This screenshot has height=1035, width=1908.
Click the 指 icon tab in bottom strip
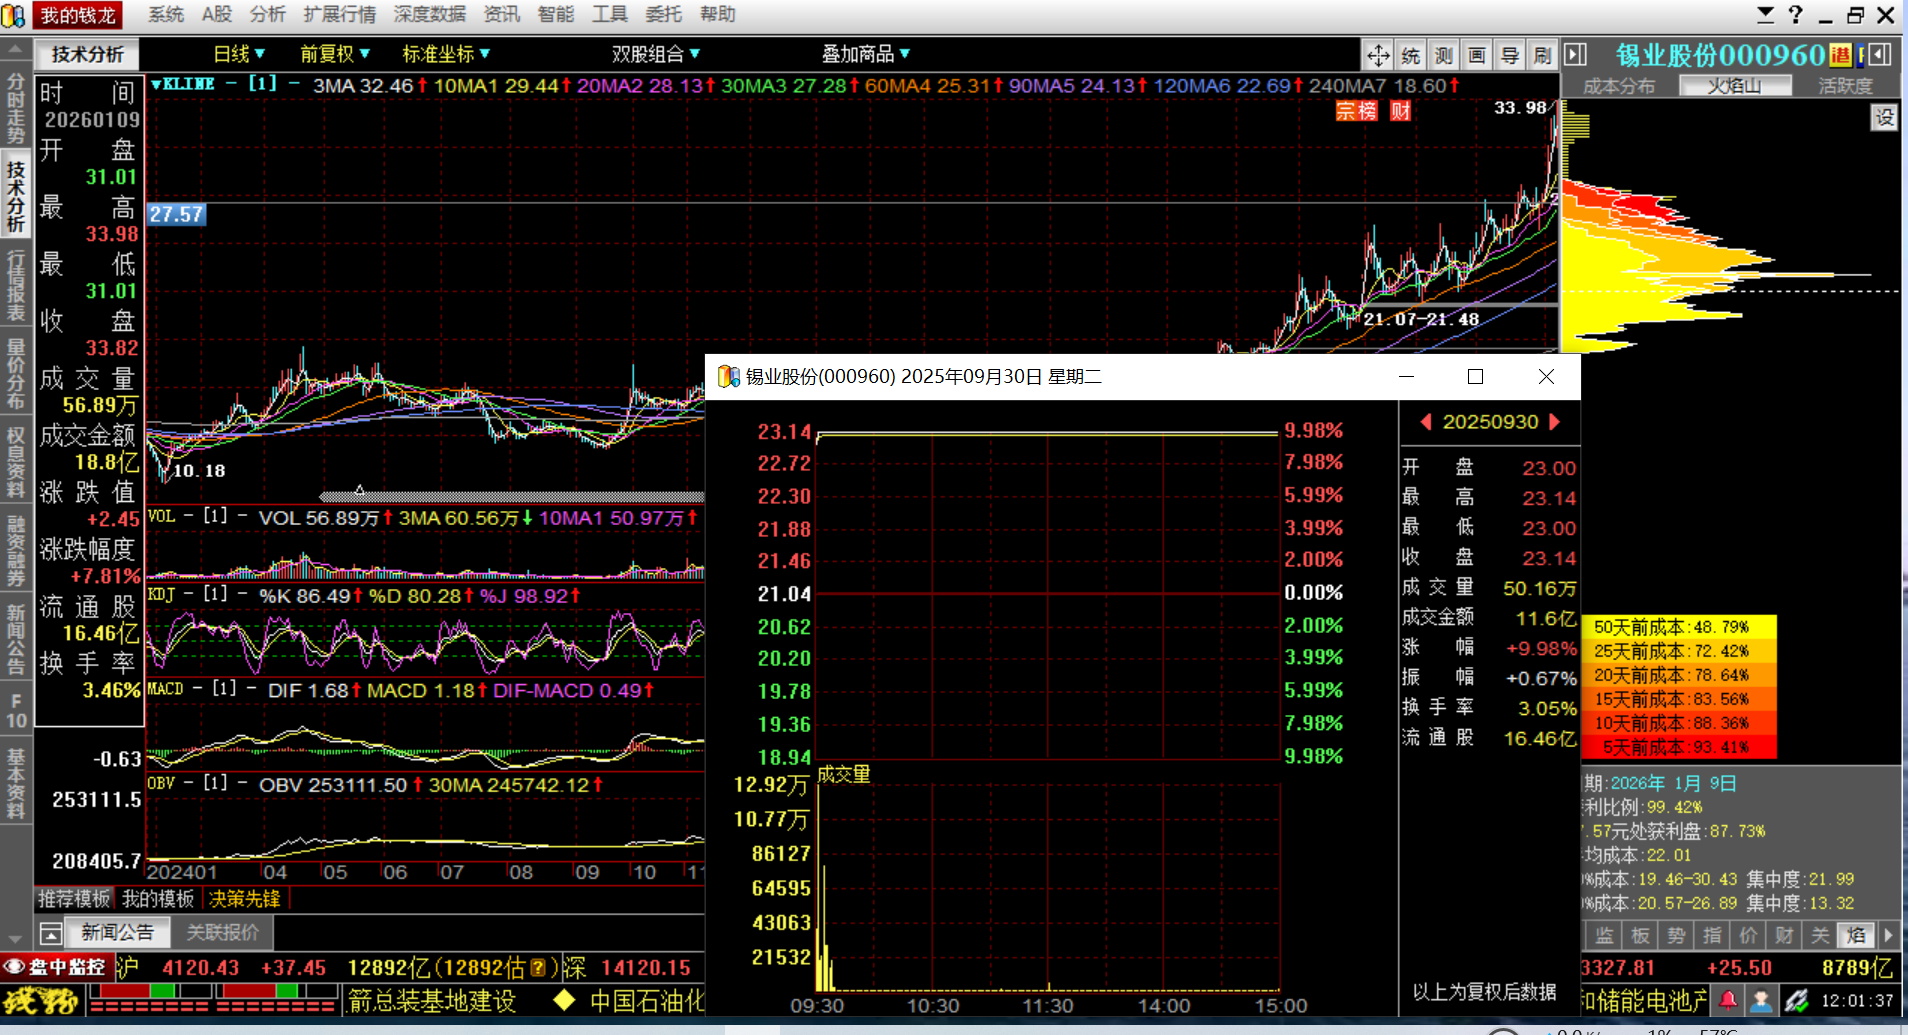[x=1712, y=935]
